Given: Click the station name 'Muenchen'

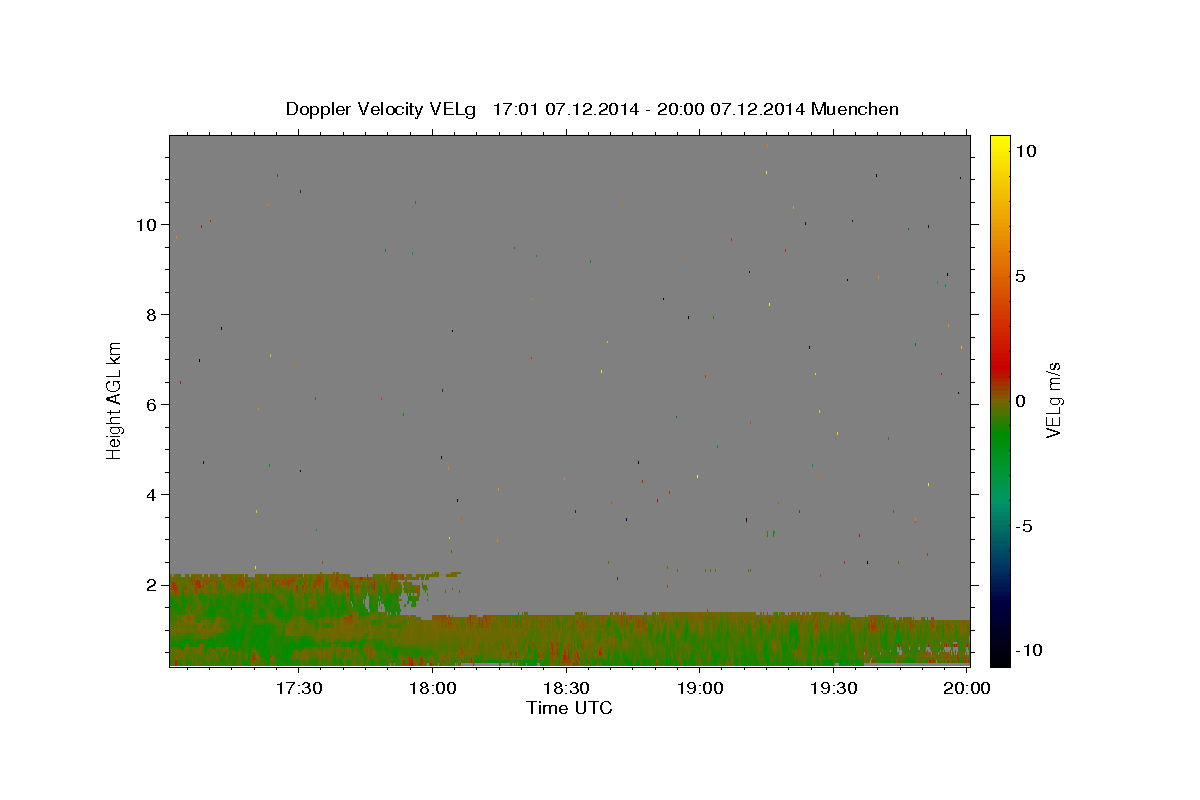Looking at the screenshot, I should [x=856, y=109].
